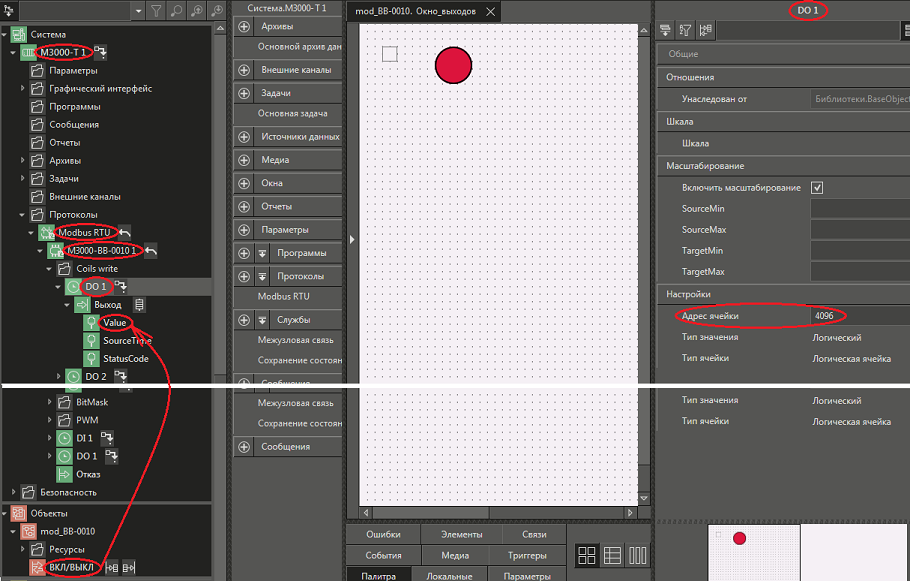The image size is (911, 582).
Task: Click the red circle on the canvas
Action: [453, 64]
